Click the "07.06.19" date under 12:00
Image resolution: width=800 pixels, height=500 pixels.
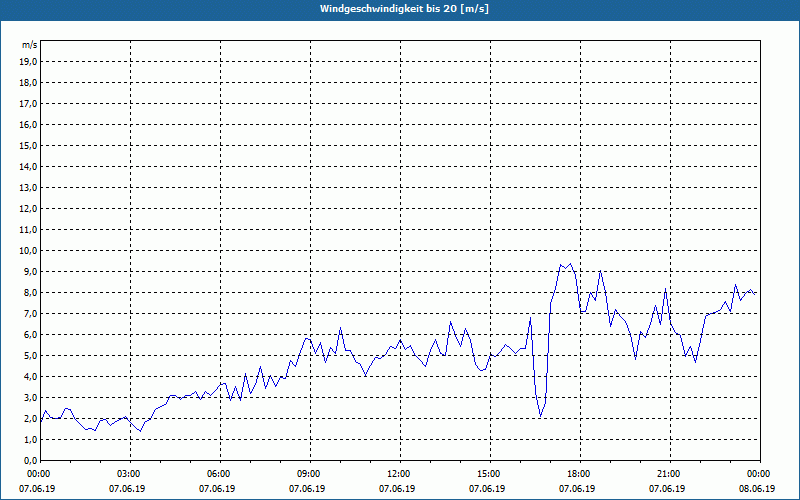click(x=397, y=489)
